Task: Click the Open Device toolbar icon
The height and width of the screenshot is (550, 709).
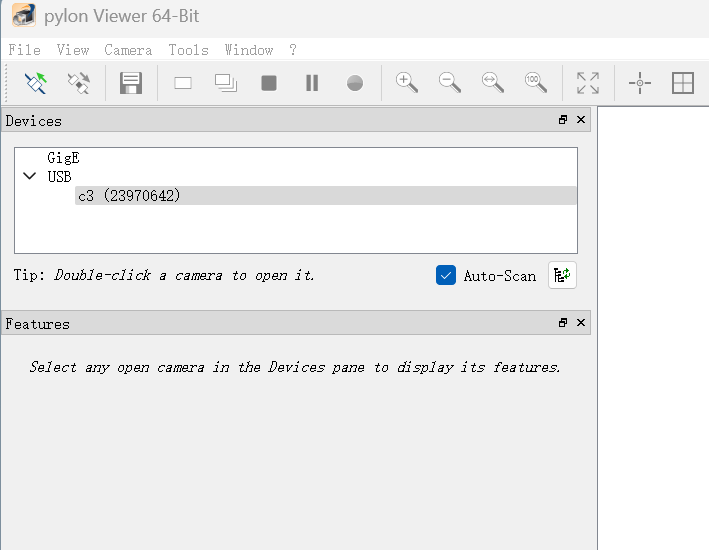Action: click(x=36, y=83)
